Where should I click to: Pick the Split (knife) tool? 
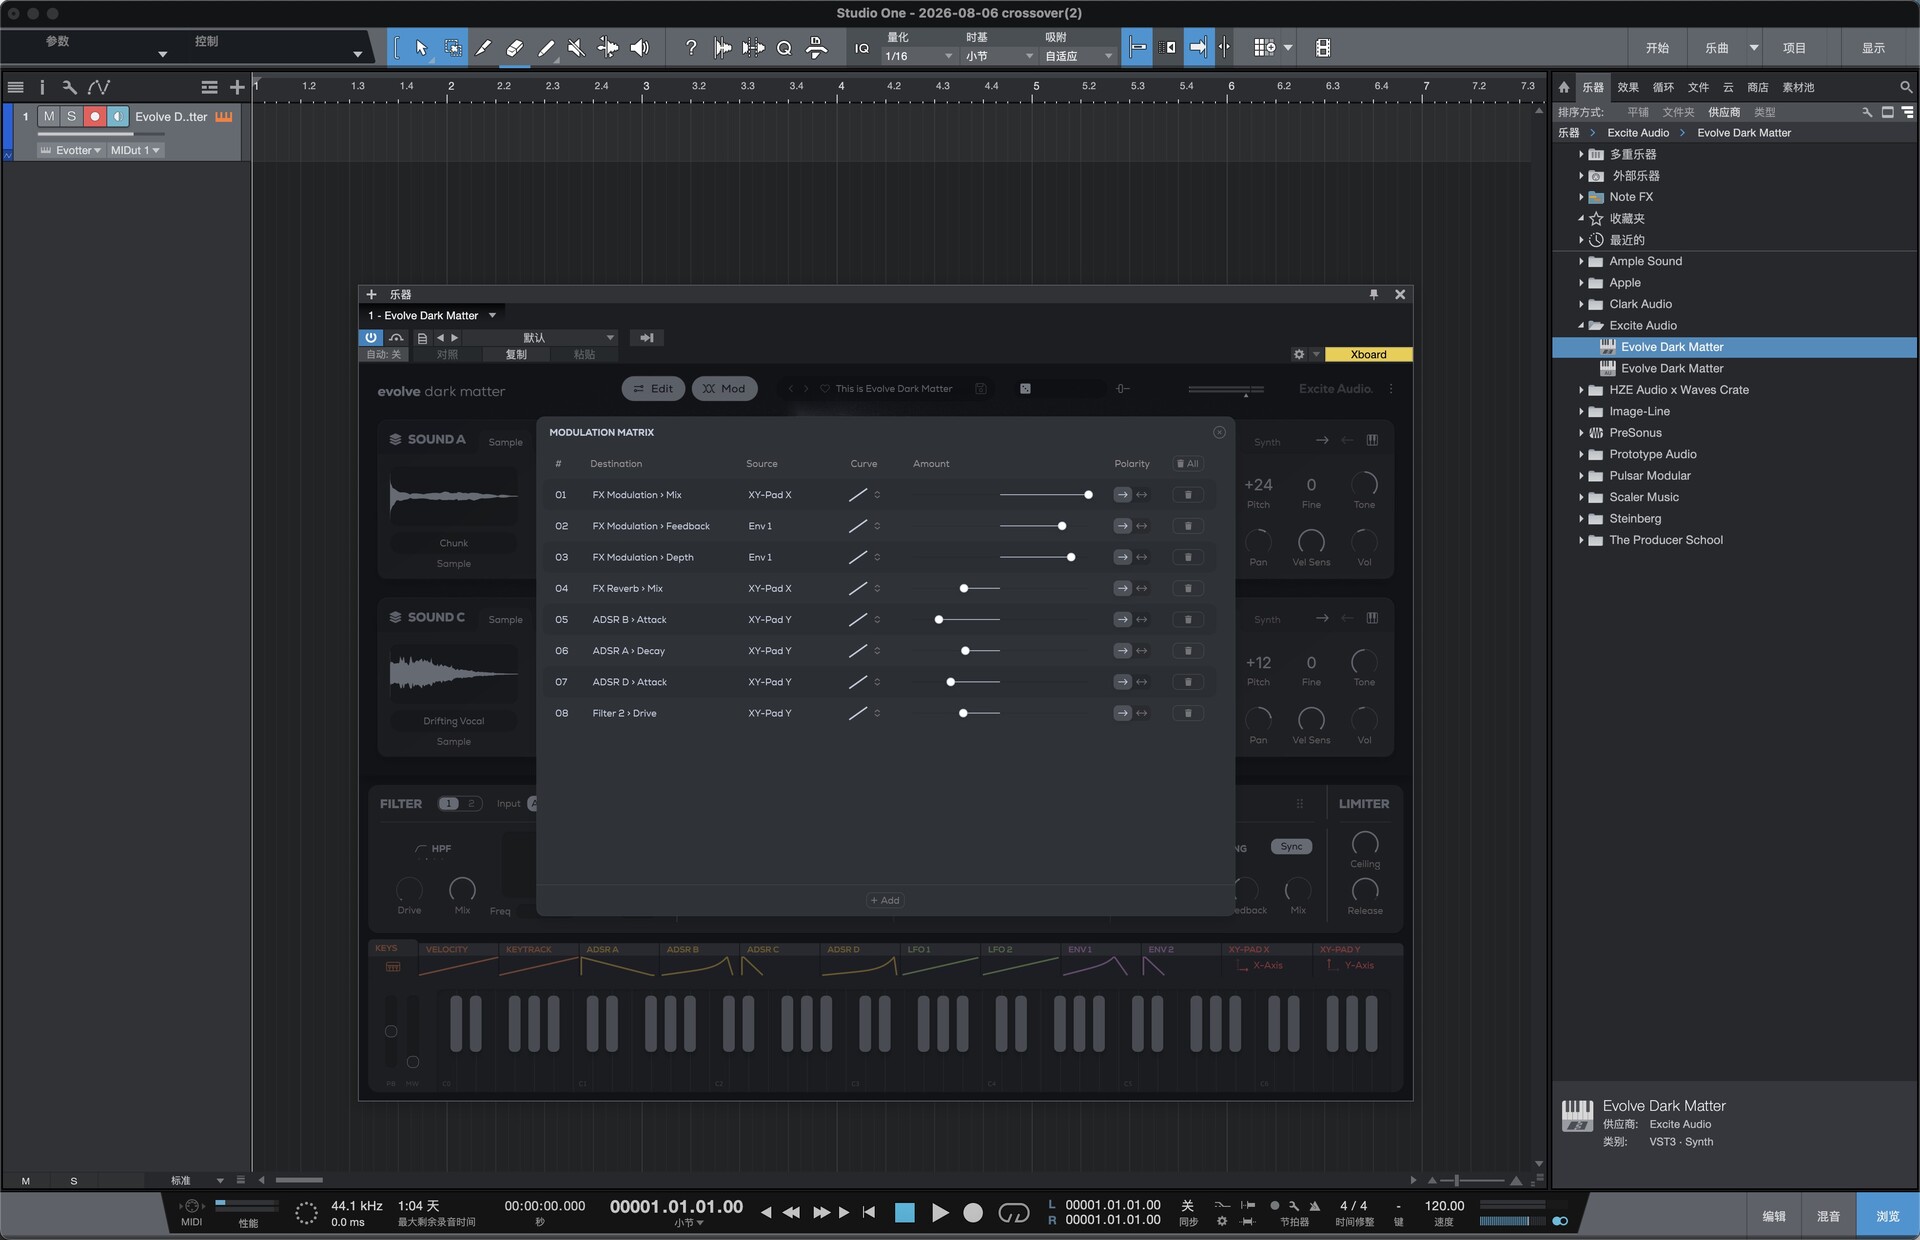484,48
